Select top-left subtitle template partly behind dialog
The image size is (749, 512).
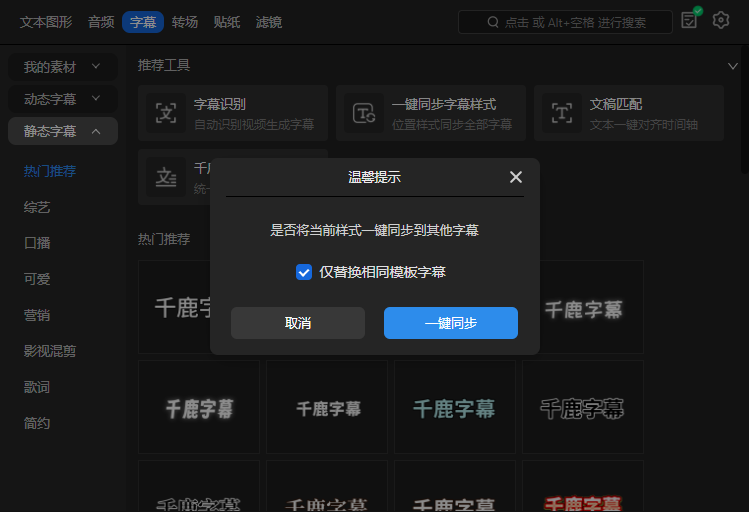174,307
